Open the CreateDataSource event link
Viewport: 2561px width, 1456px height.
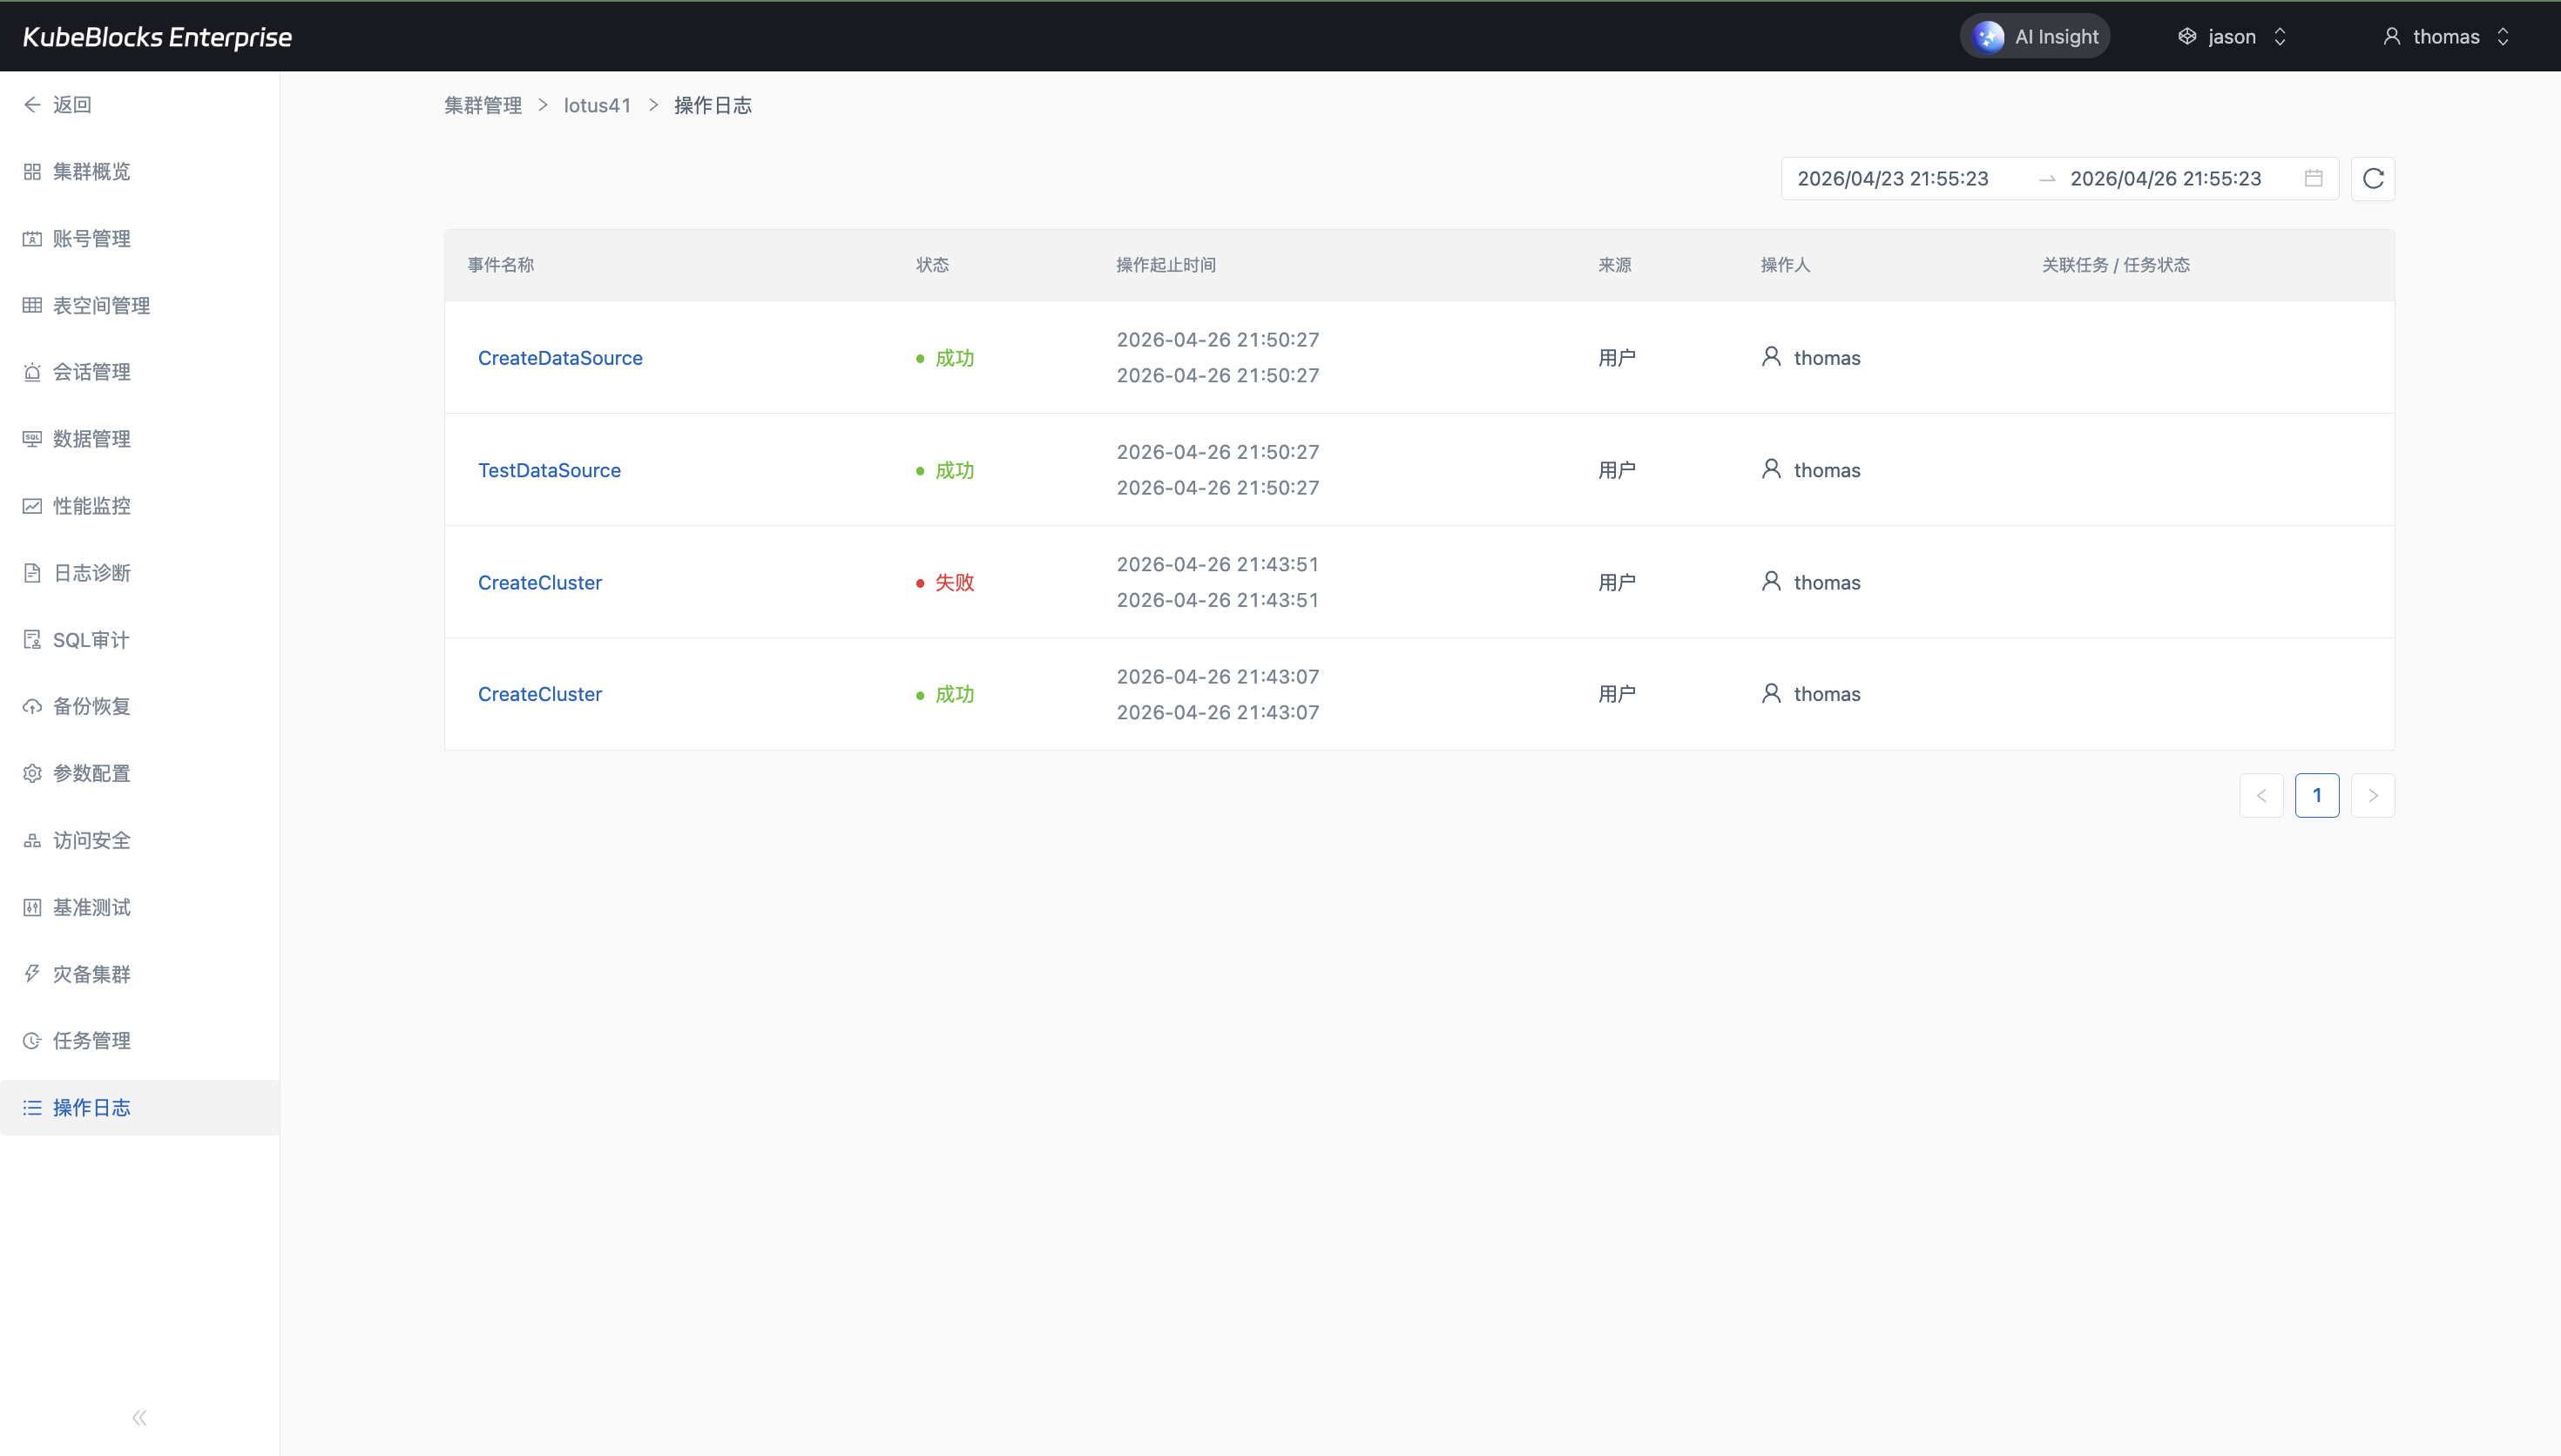click(x=560, y=358)
